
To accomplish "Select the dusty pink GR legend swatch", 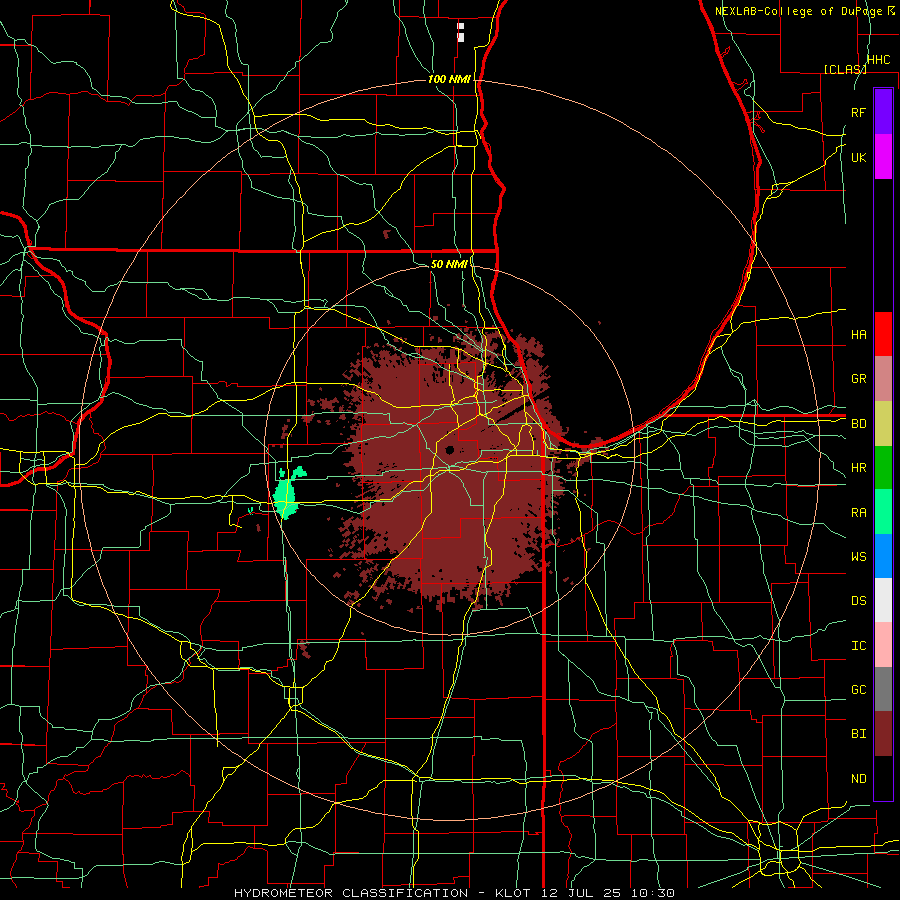I will pyautogui.click(x=883, y=379).
